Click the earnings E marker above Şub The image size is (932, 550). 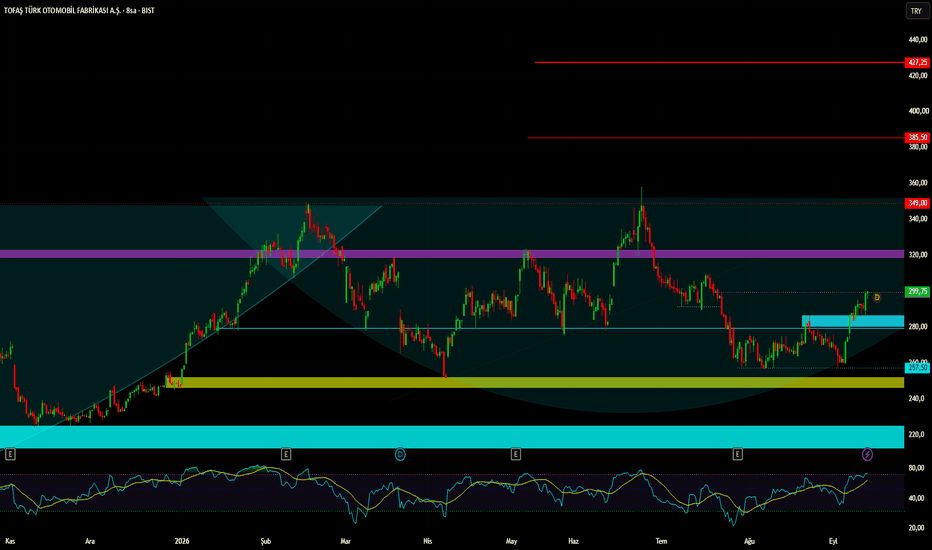tap(286, 454)
